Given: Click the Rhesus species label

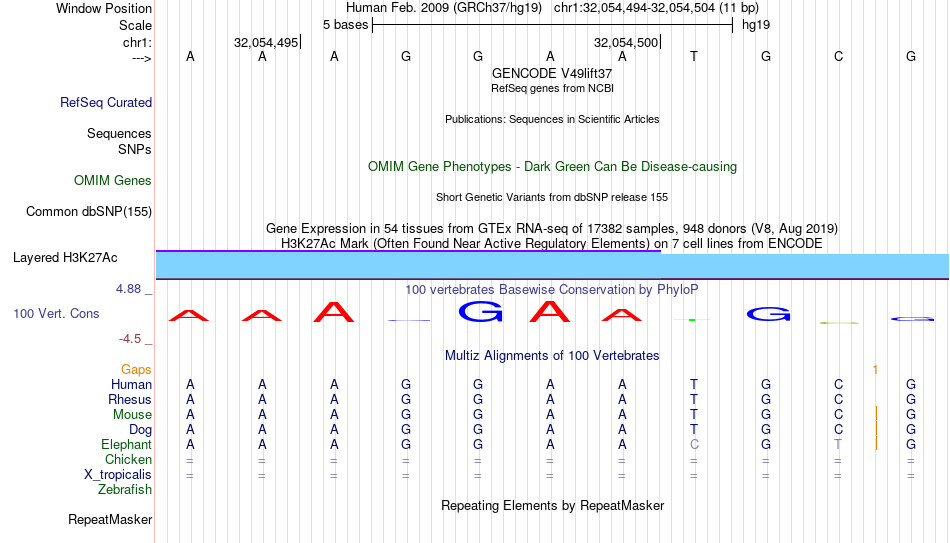Looking at the screenshot, I should pyautogui.click(x=130, y=399).
